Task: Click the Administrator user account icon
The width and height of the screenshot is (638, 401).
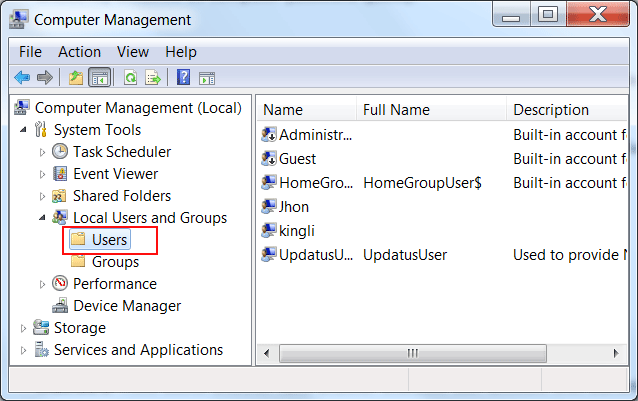Action: [x=269, y=135]
